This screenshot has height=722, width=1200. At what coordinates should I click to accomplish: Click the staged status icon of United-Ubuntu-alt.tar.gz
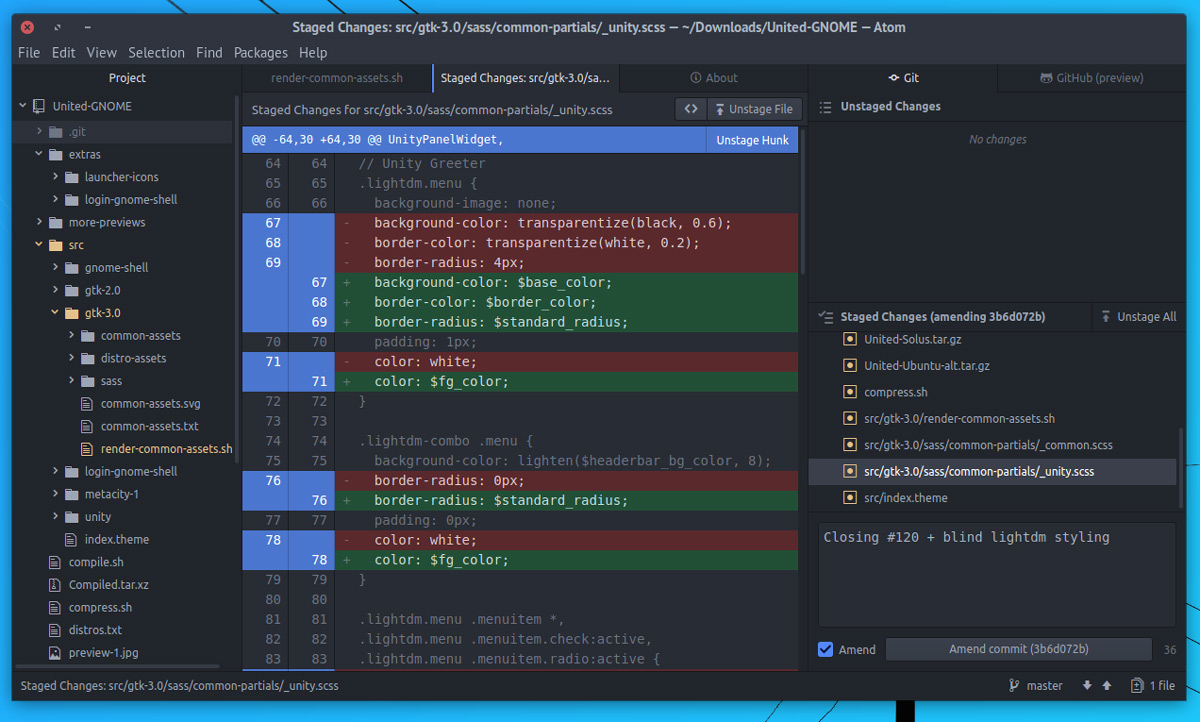(x=850, y=366)
